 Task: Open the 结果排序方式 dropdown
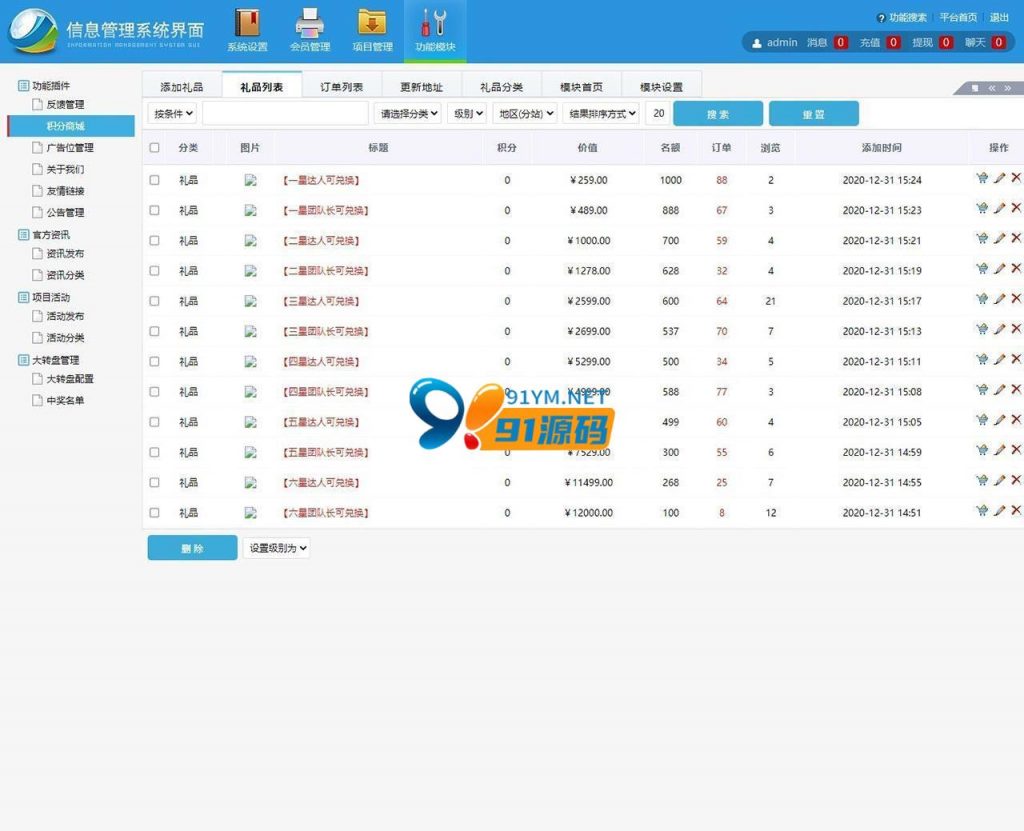(601, 114)
